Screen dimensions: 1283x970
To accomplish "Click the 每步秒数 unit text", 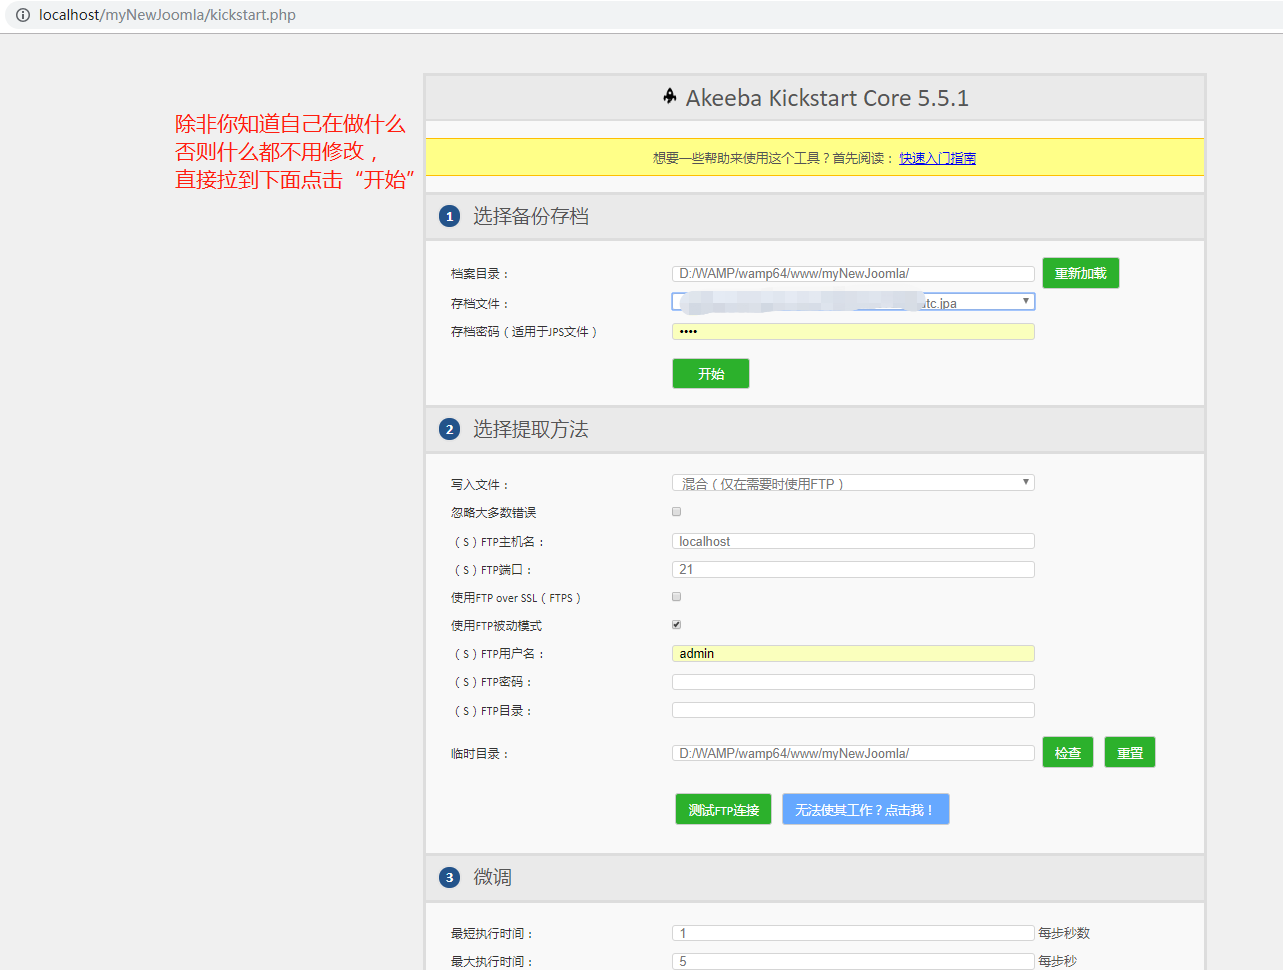I will [x=1064, y=933].
